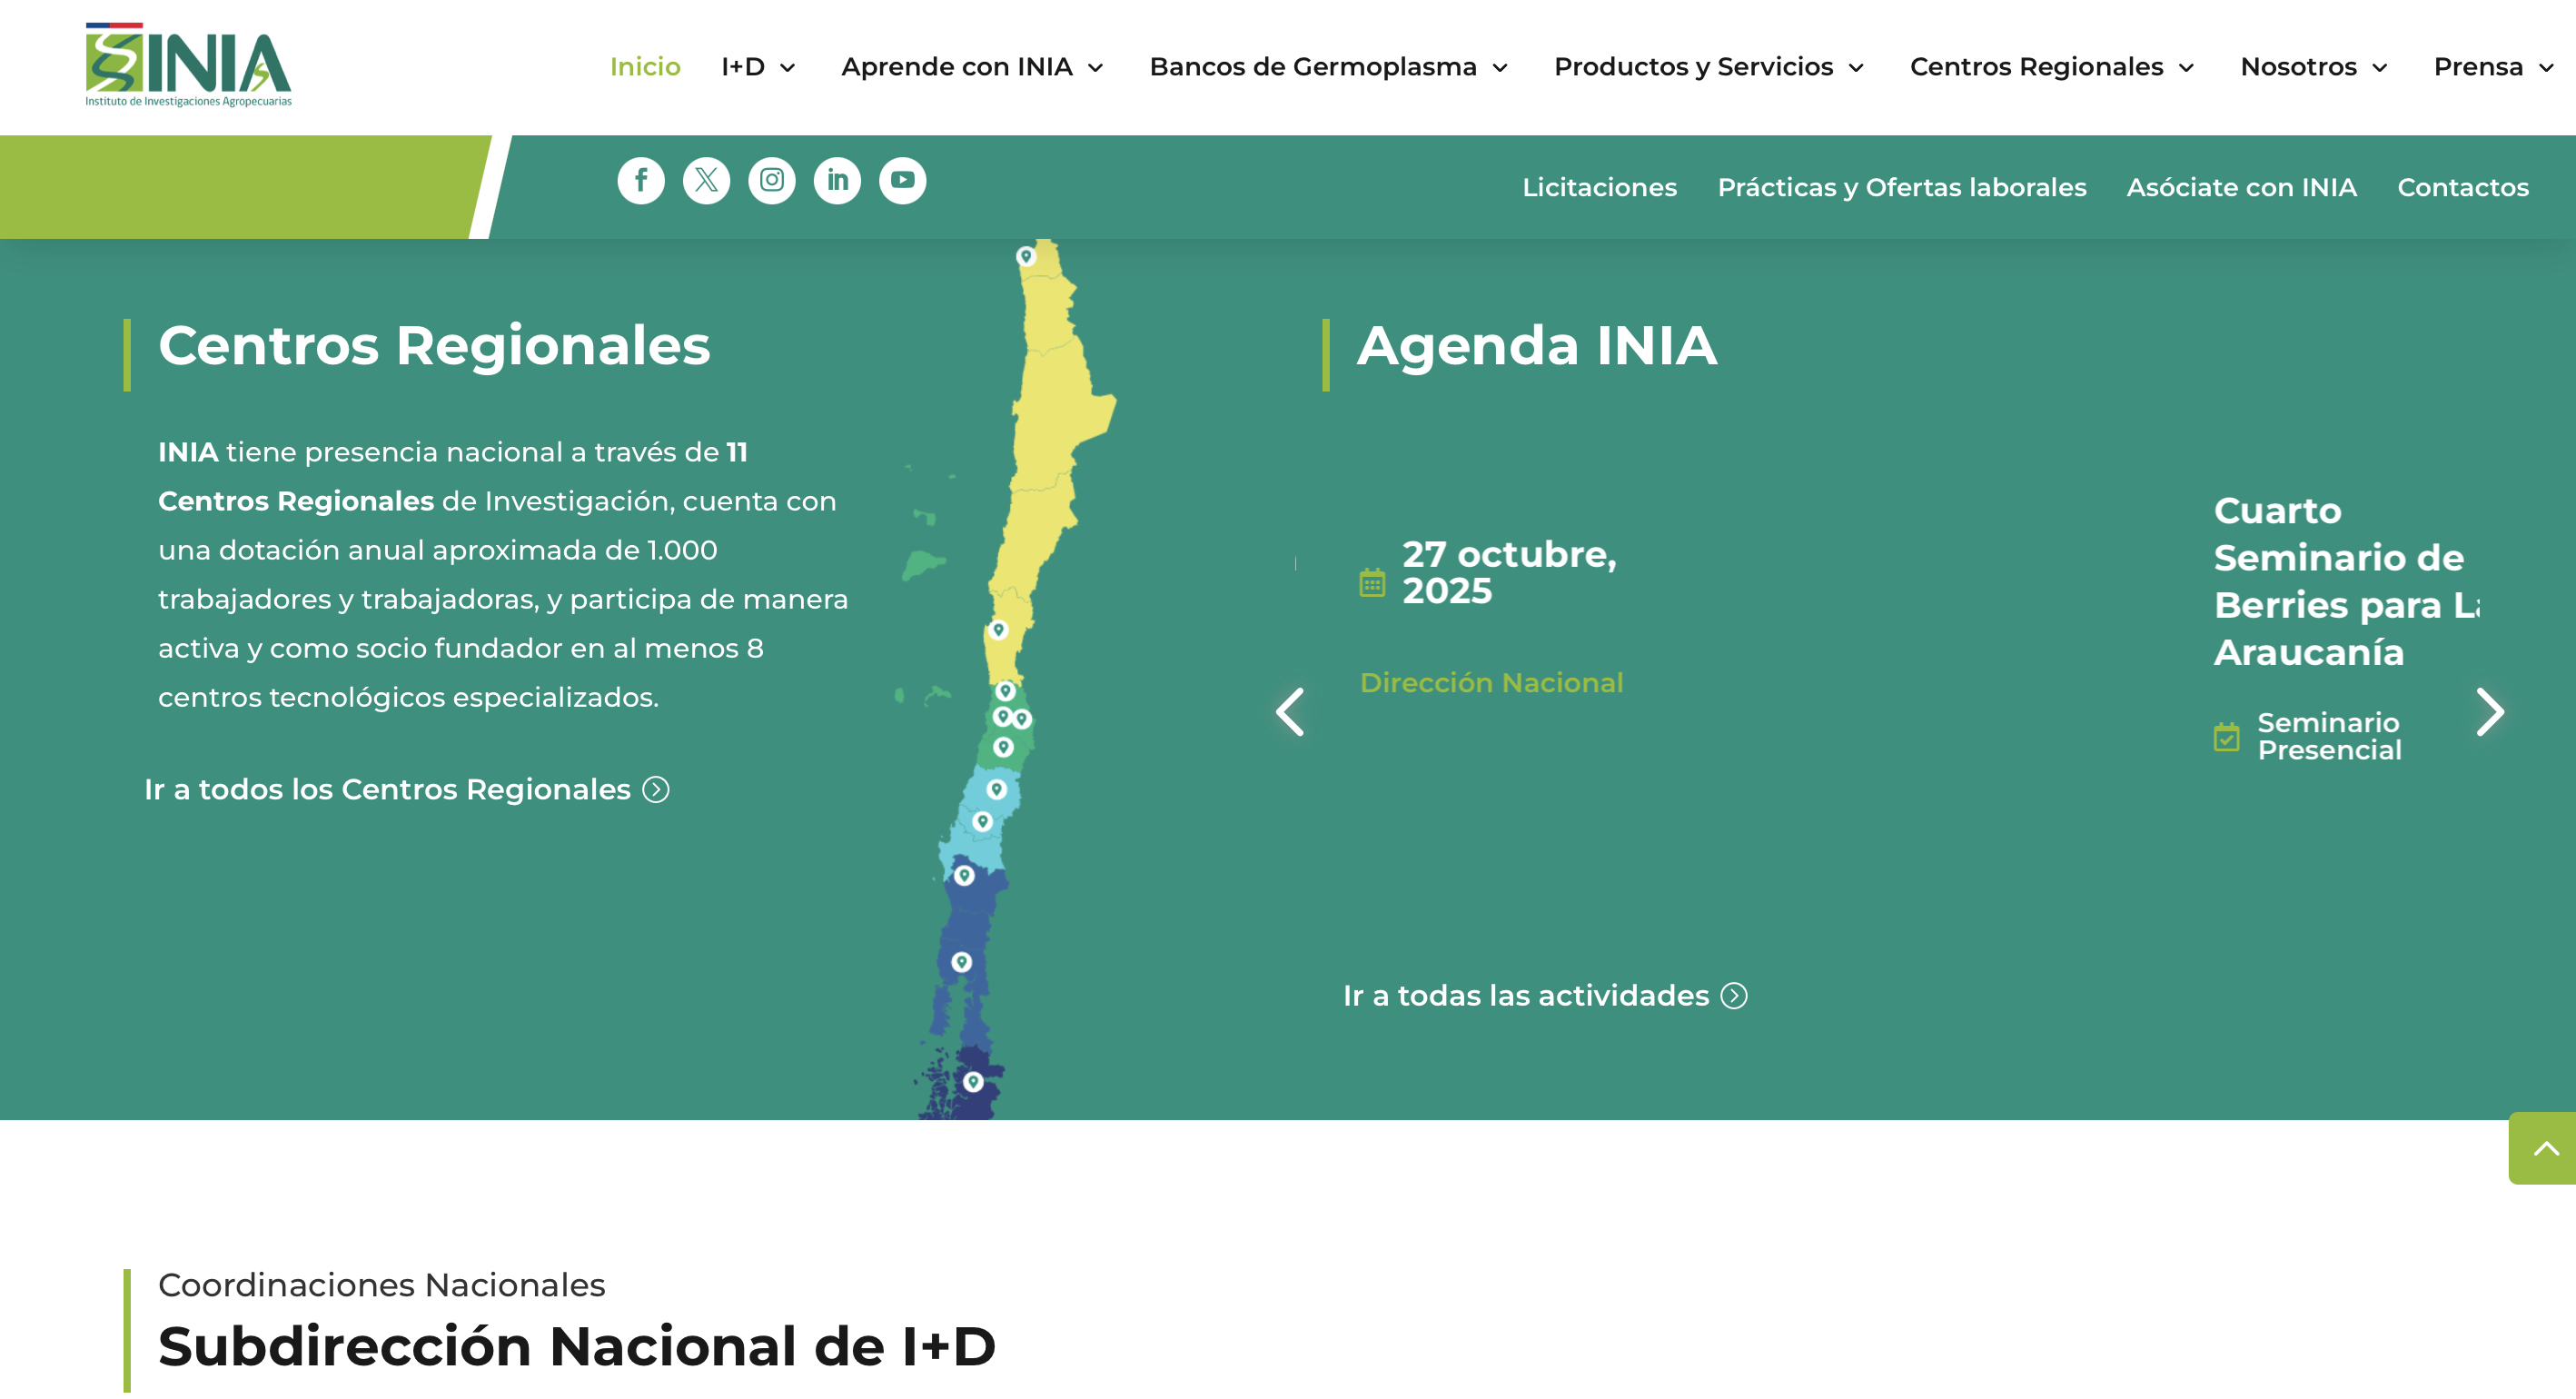Open INIA X (Twitter) profile icon
Screen dimensions: 2576x1399
coord(706,181)
